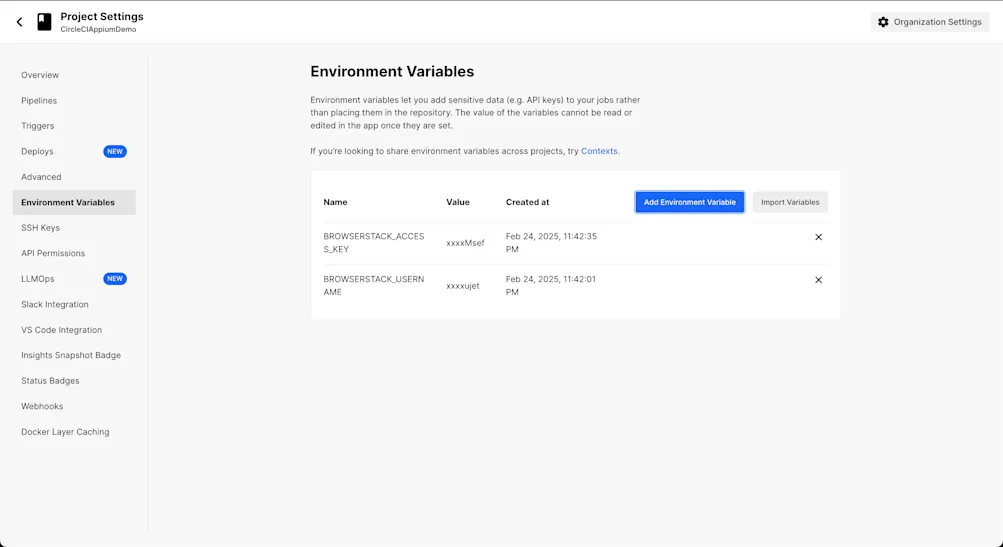
Task: Click the Project Settings title
Action: coord(102,17)
